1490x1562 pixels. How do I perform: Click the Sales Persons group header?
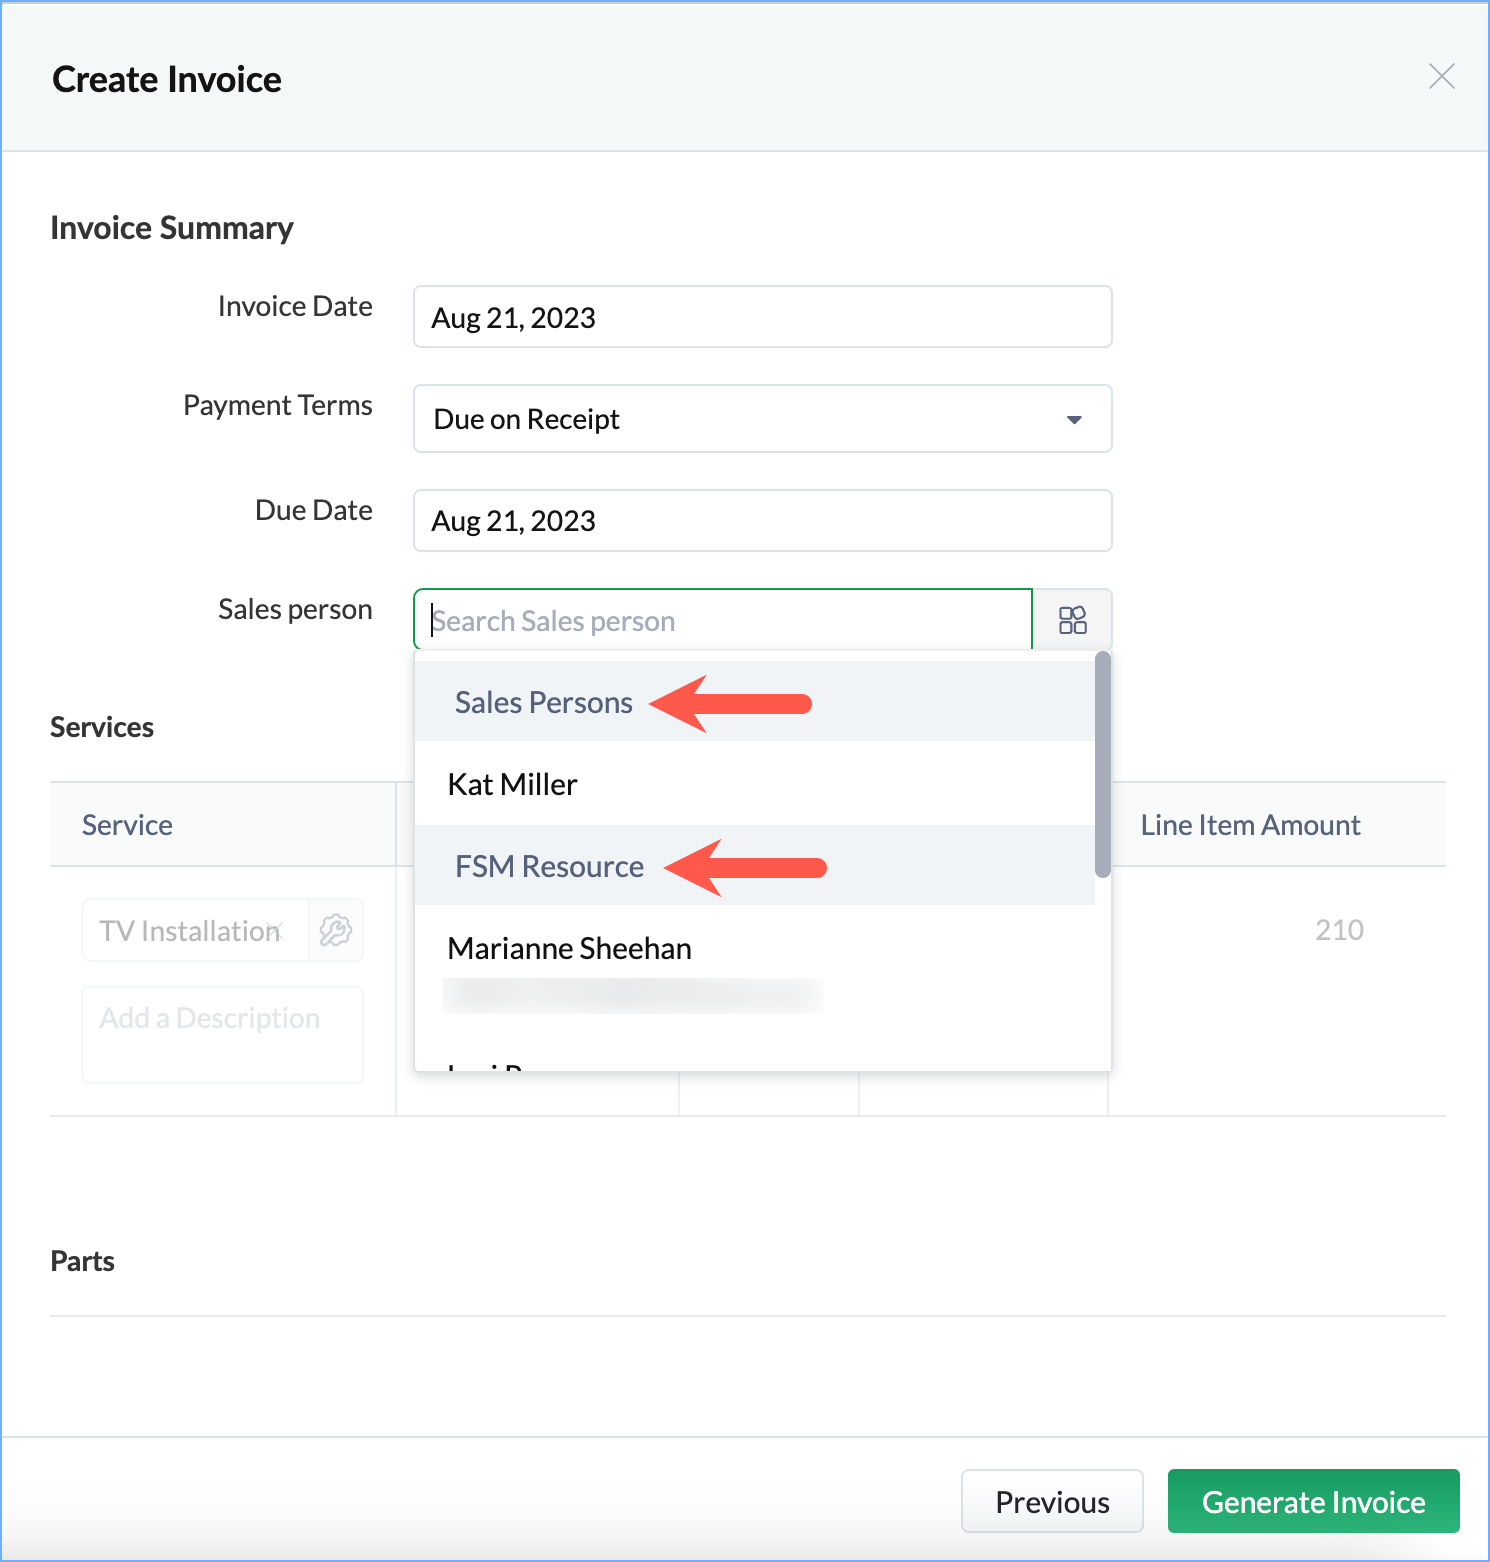tap(543, 703)
